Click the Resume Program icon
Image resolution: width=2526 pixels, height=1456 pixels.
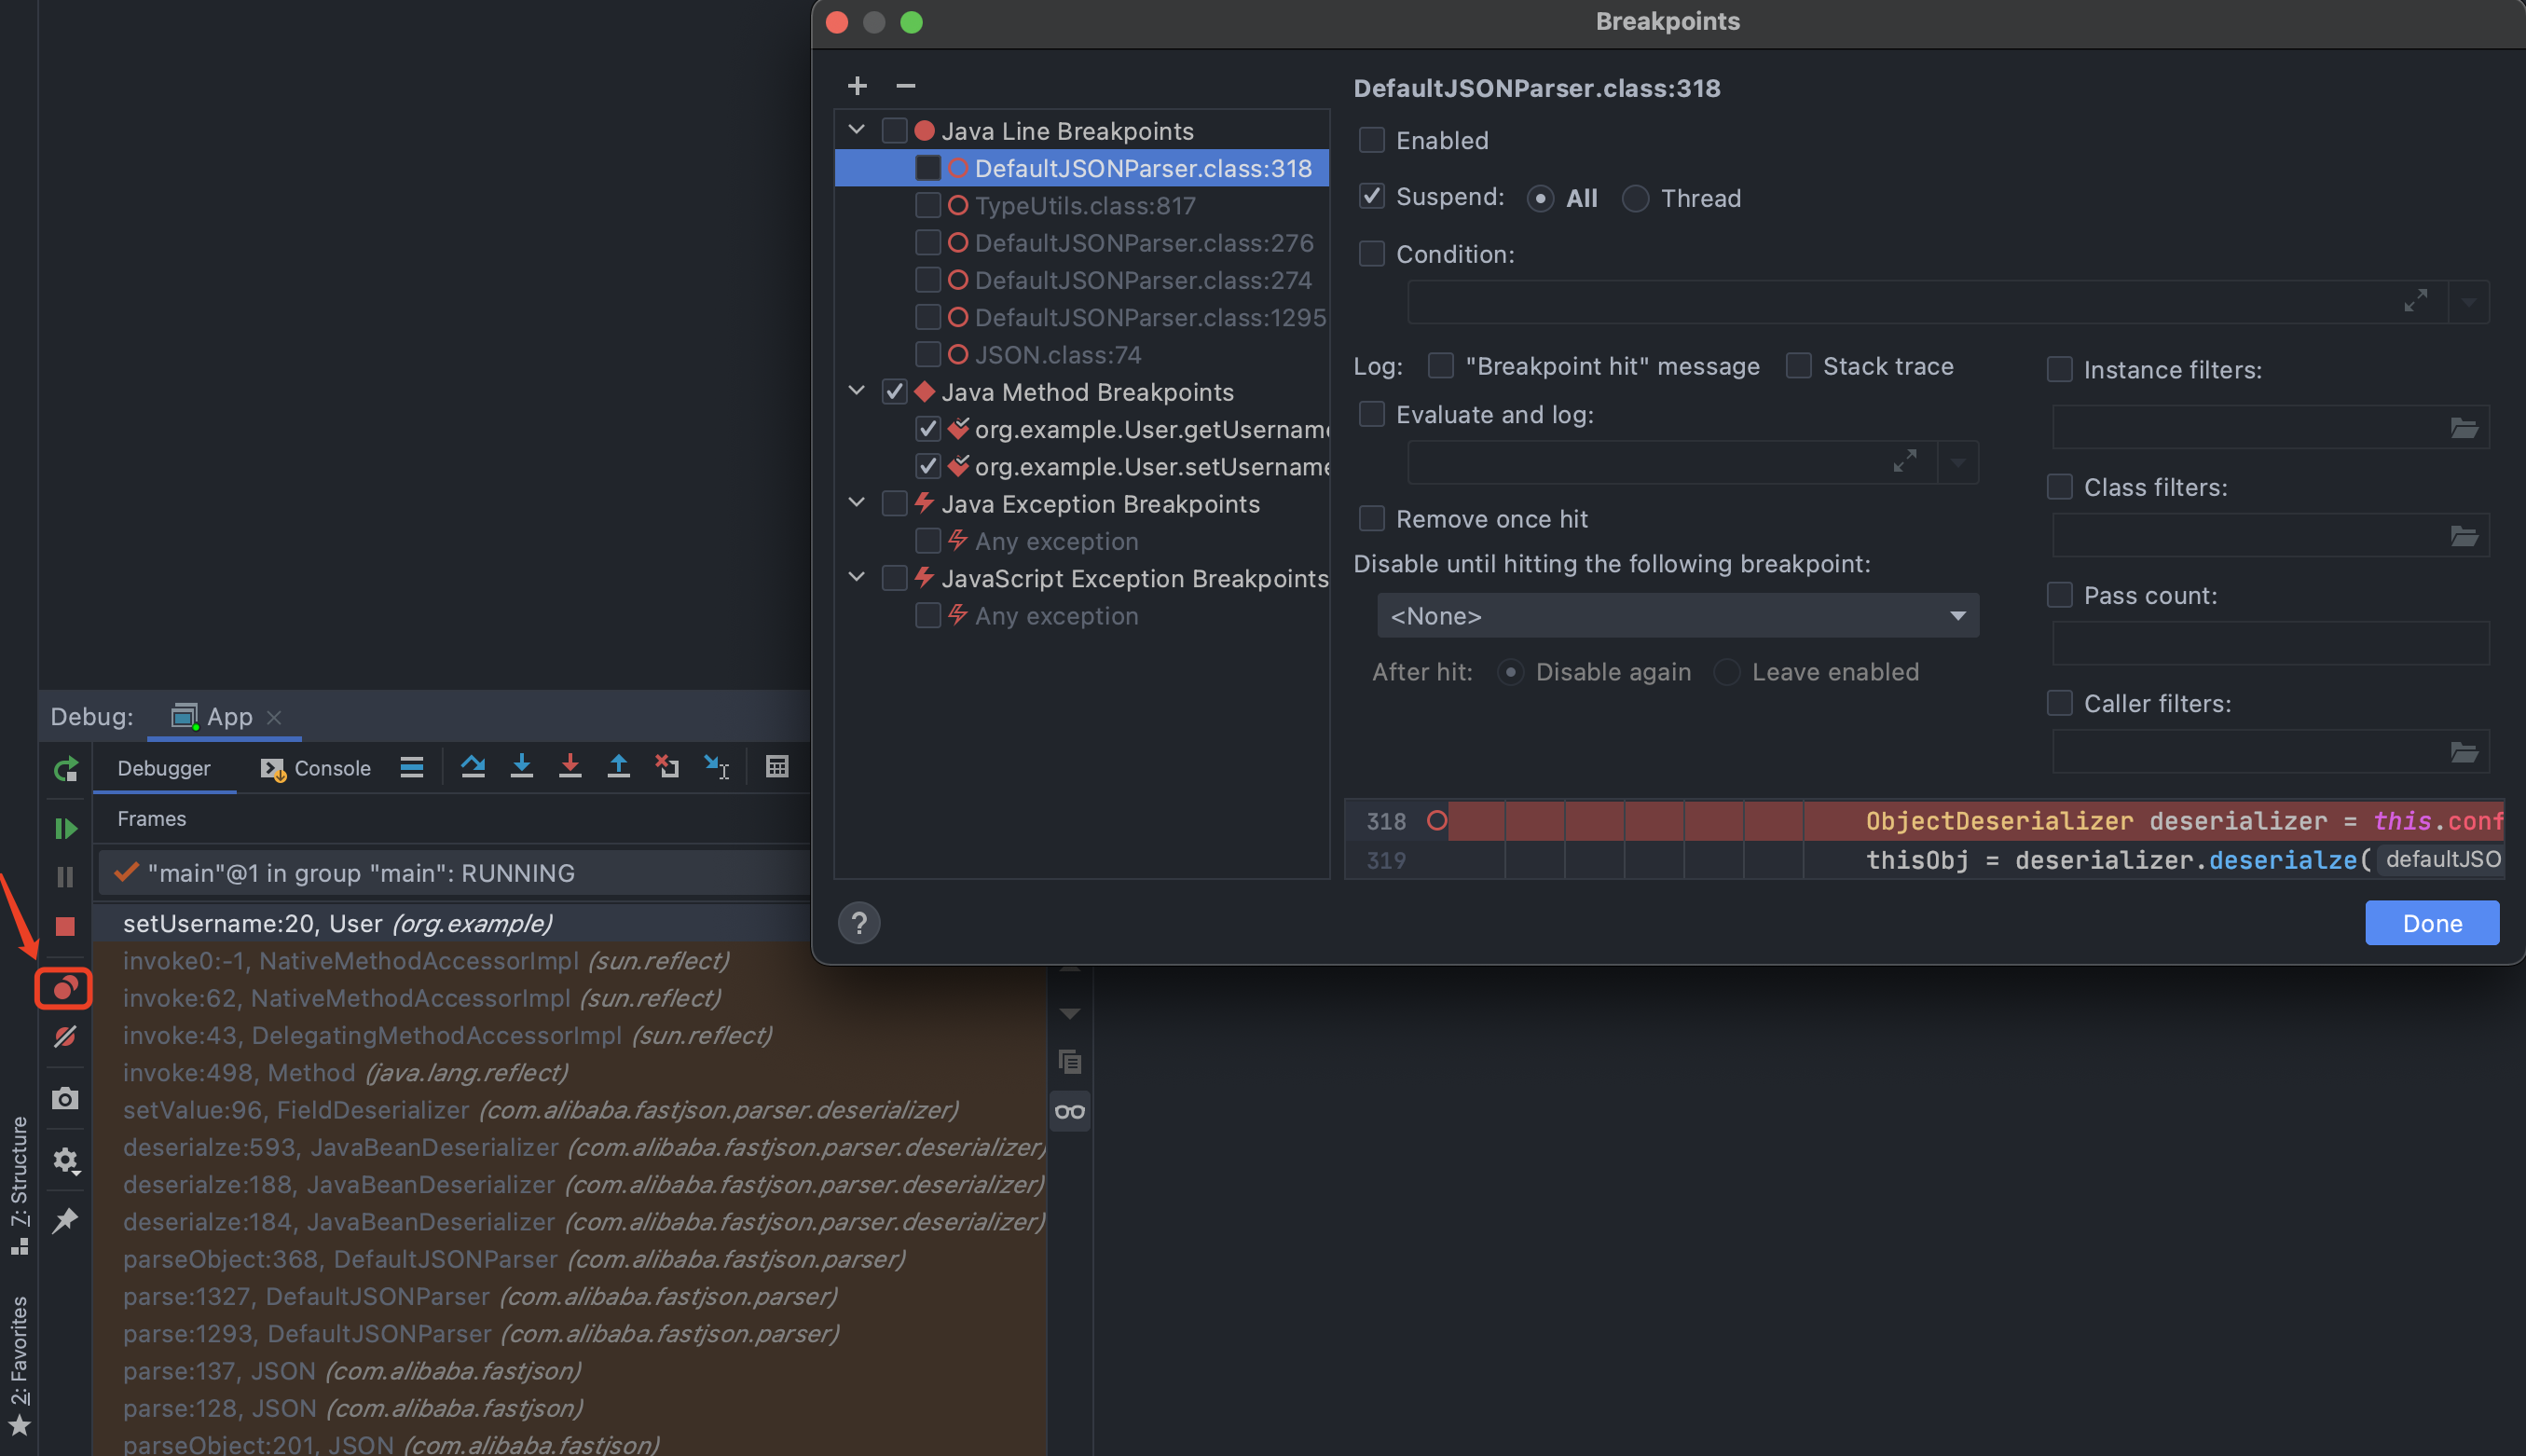click(x=65, y=828)
